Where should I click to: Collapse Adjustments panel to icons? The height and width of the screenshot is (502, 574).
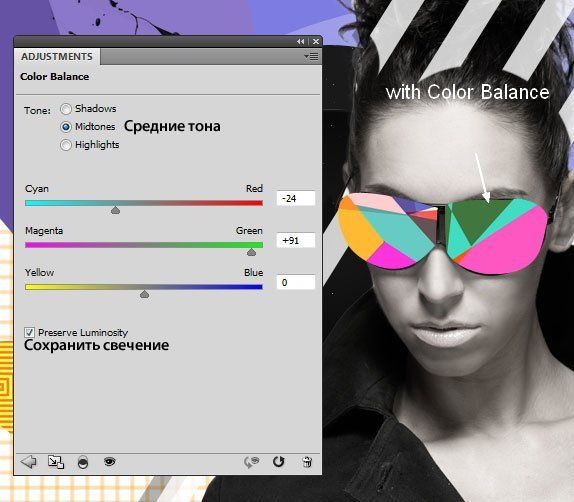tap(301, 42)
